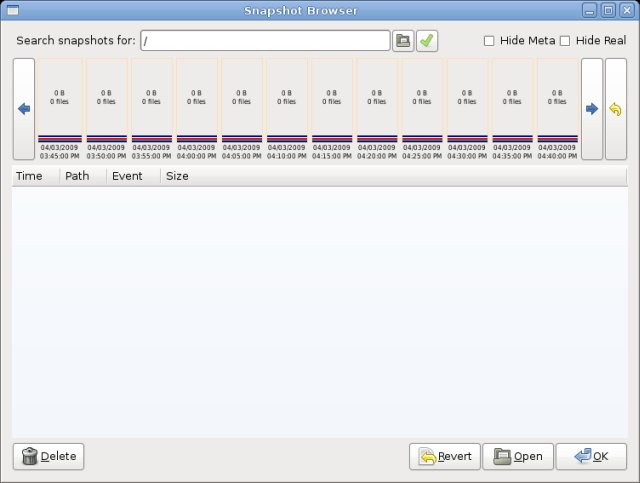Viewport: 640px width, 483px height.
Task: Click the Revert button
Action: [445, 456]
